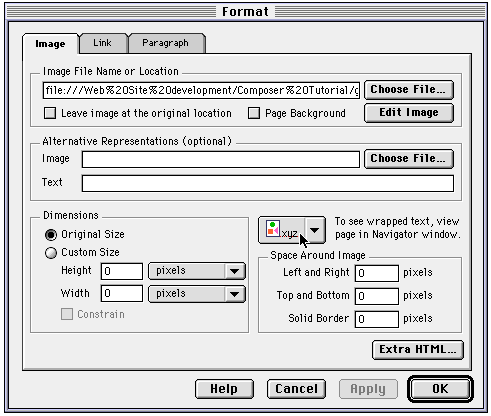Click Choose File for image location

click(409, 90)
